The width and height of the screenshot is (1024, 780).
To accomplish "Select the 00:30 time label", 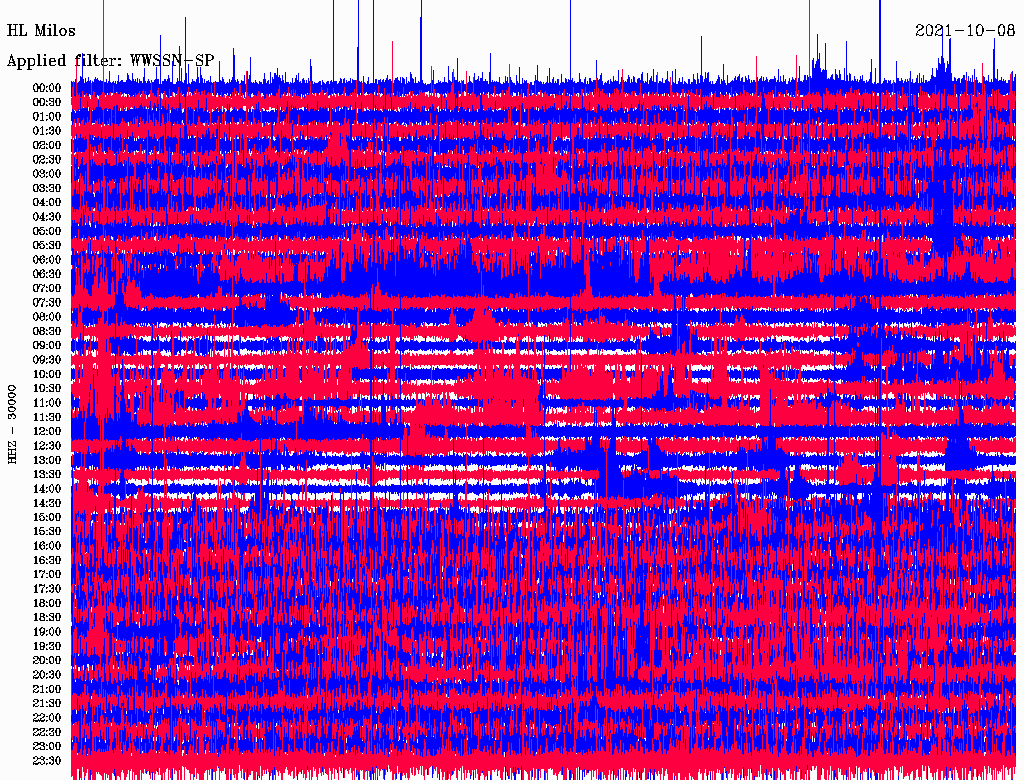I will pos(47,102).
